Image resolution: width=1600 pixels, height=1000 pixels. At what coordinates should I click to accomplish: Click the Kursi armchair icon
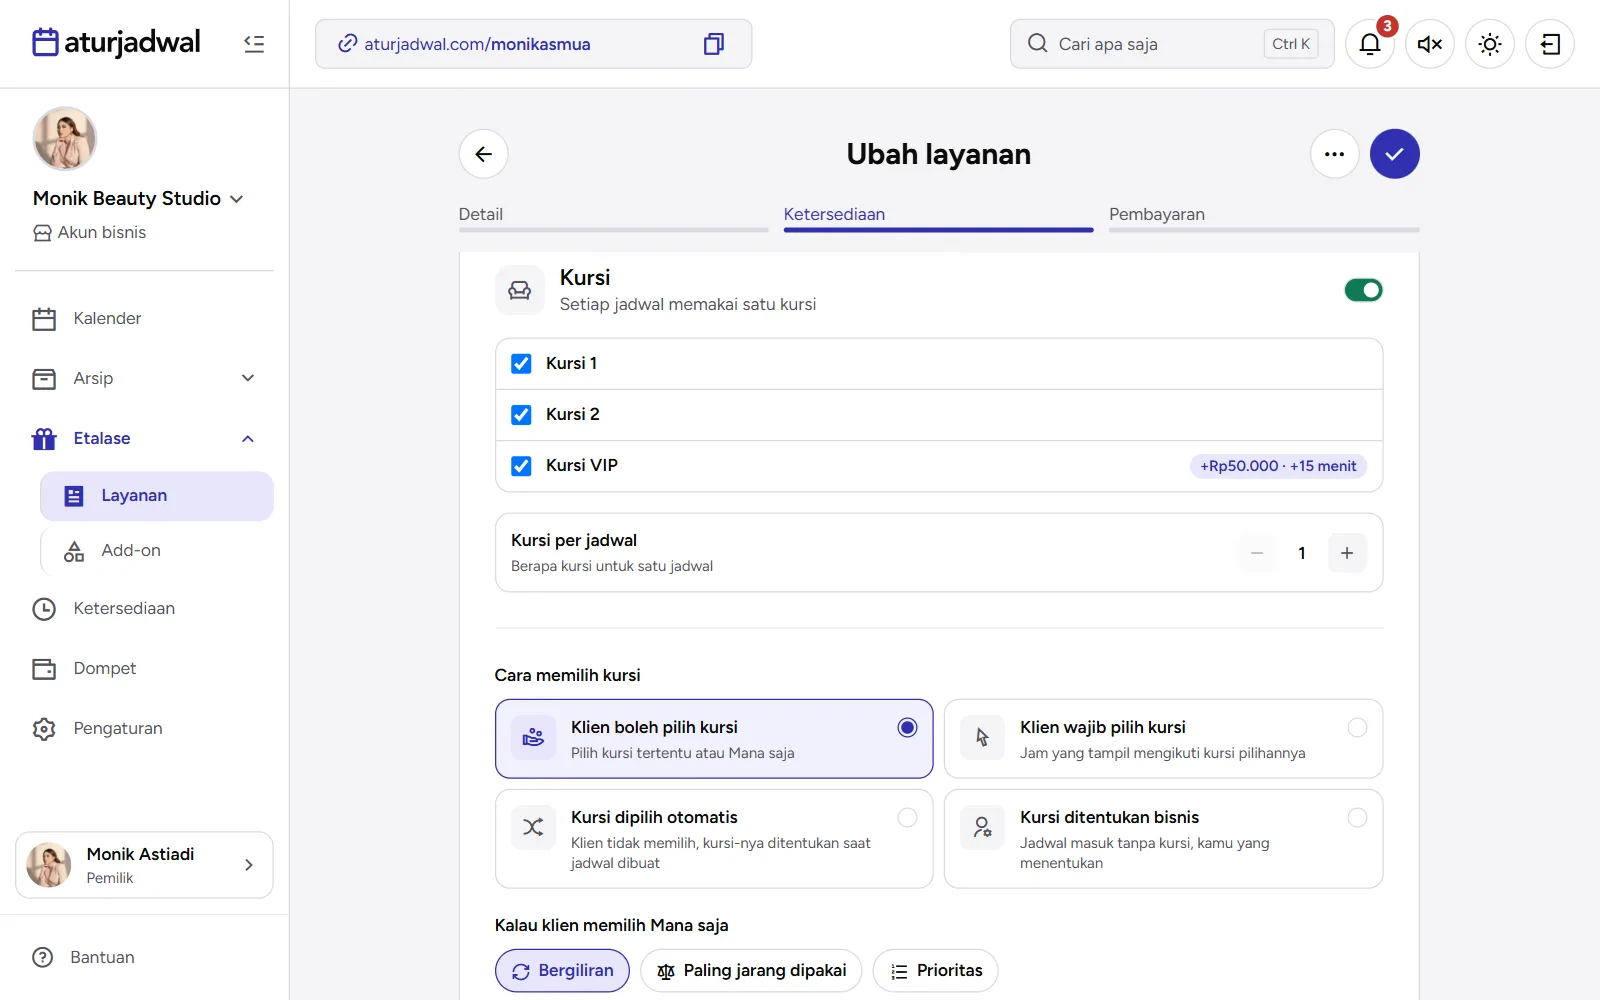[x=520, y=290]
